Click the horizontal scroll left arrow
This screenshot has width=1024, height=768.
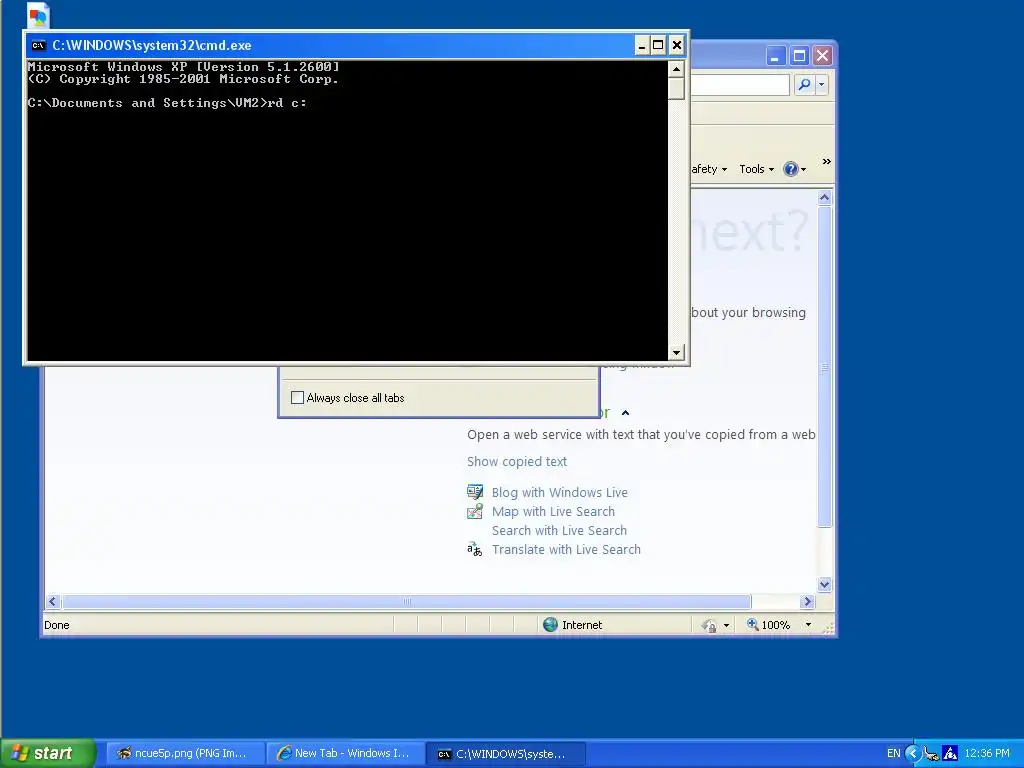click(x=53, y=601)
